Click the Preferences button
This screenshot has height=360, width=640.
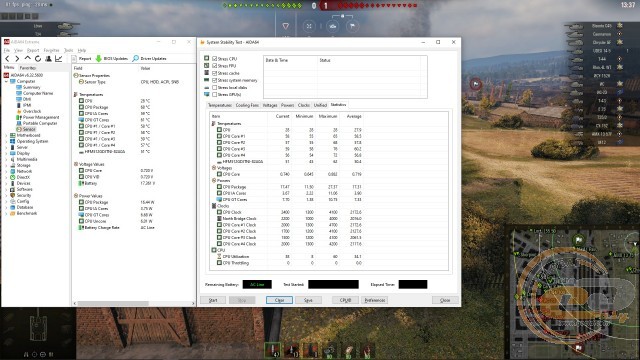tap(375, 300)
